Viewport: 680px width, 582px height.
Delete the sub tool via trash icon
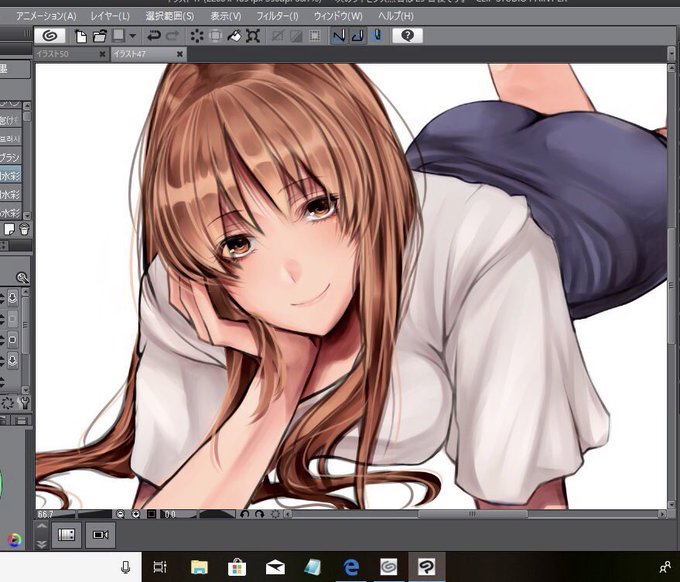24,229
